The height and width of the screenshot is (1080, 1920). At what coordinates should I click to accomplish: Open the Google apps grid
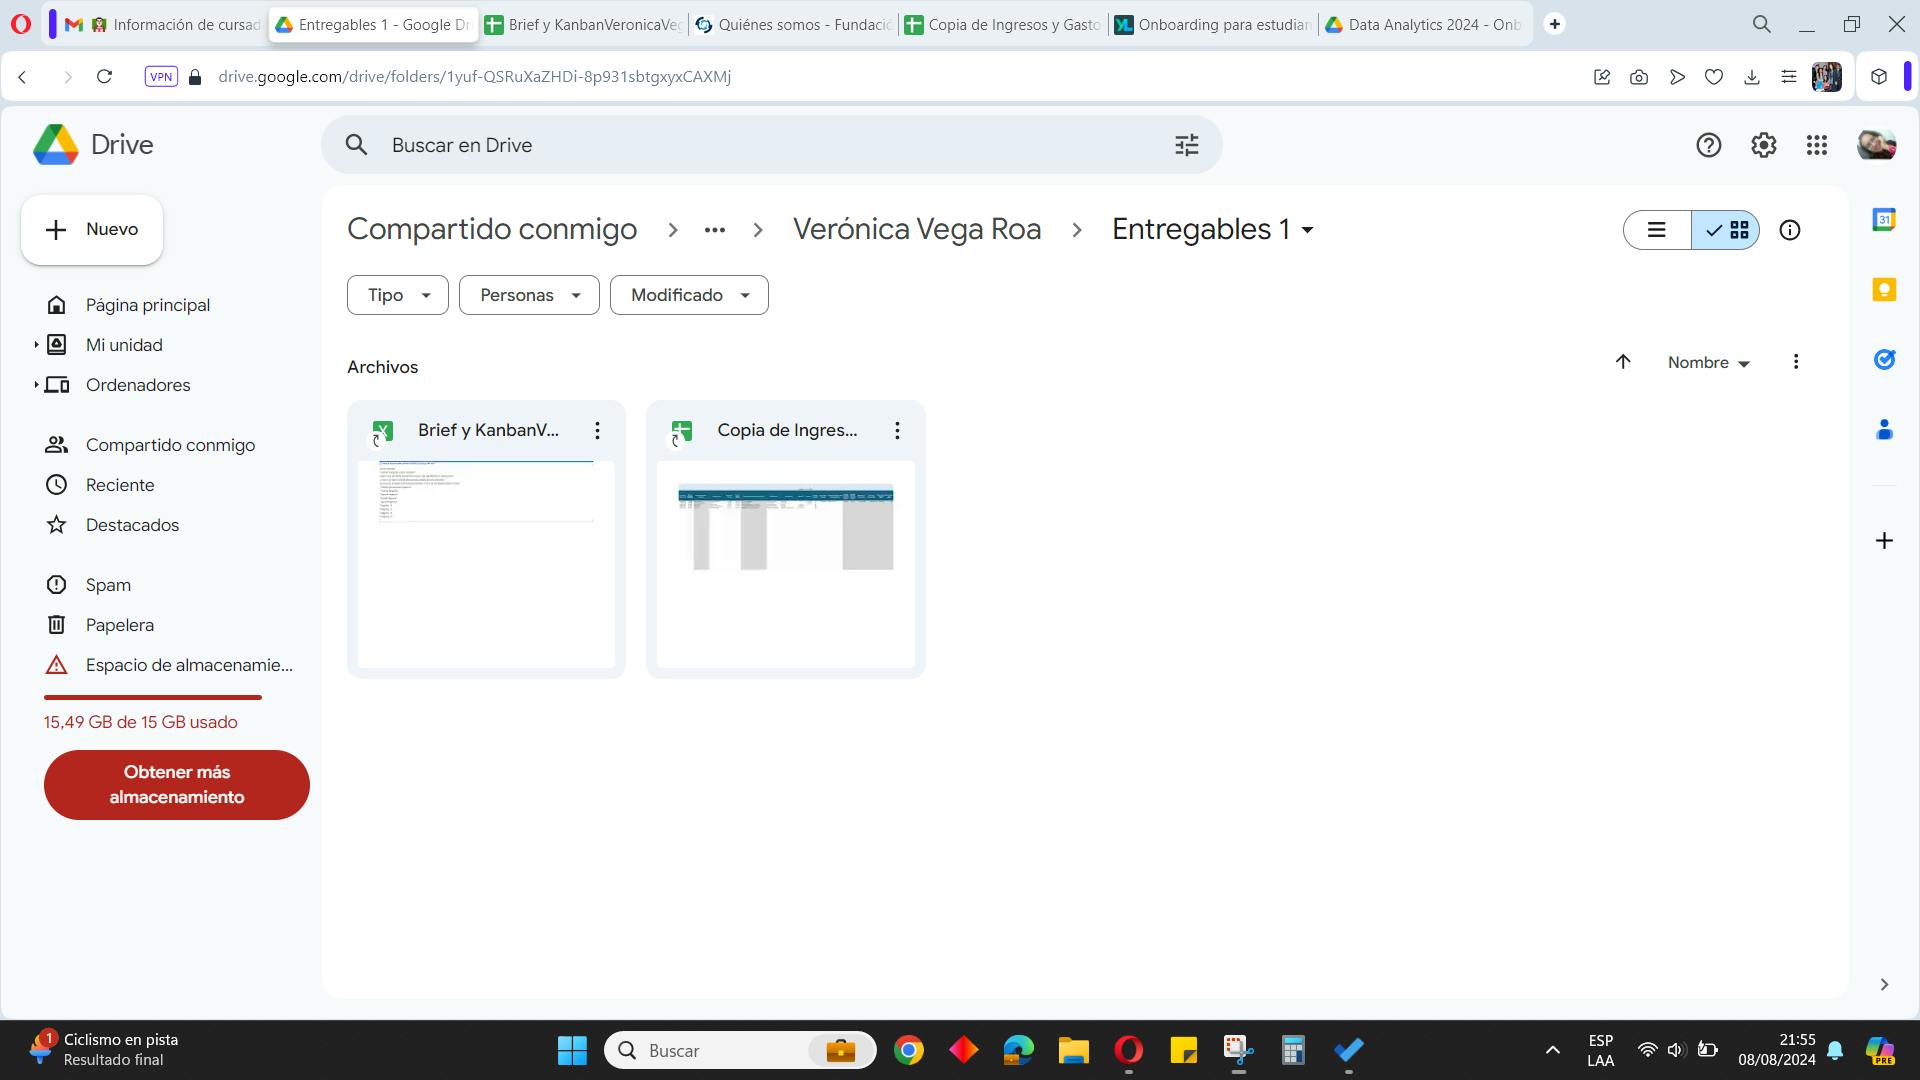(1817, 145)
